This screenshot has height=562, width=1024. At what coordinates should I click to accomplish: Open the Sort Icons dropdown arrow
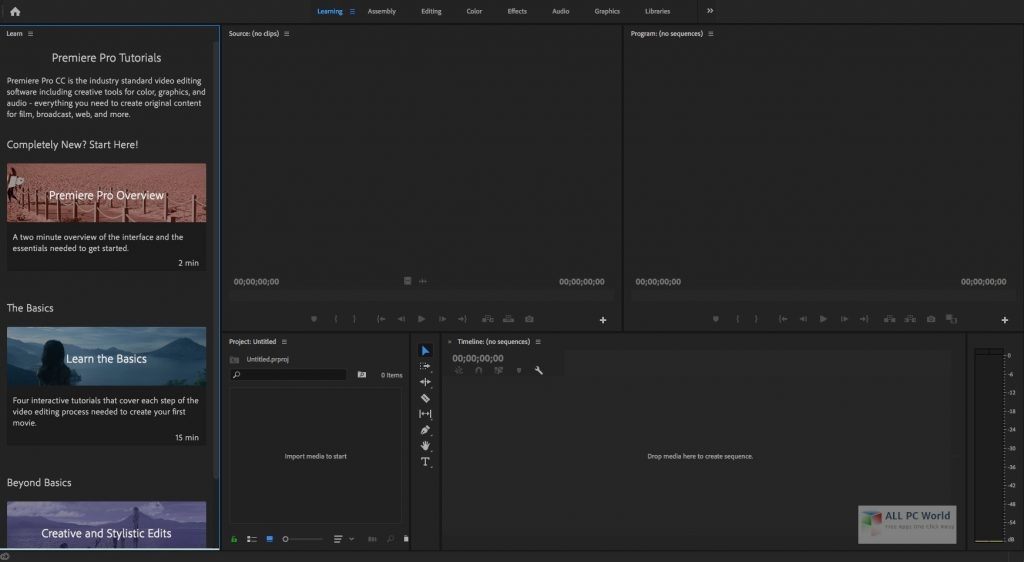tap(351, 539)
